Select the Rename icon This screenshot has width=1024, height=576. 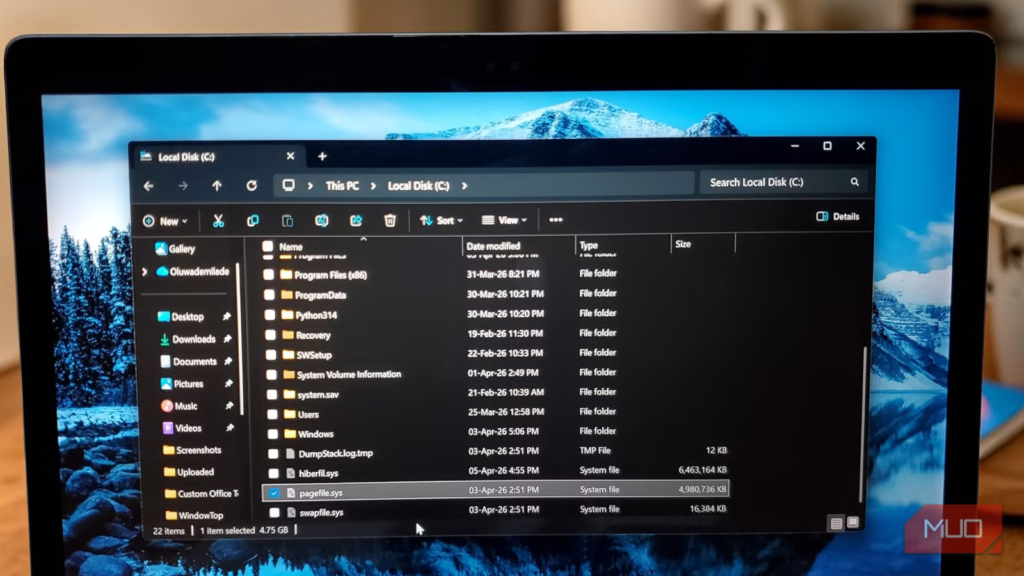click(x=322, y=220)
